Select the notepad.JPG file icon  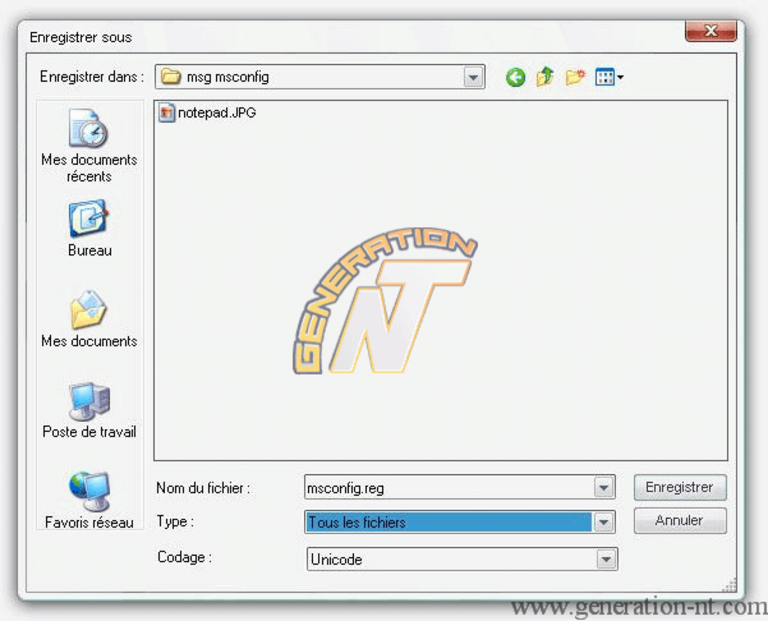[167, 113]
